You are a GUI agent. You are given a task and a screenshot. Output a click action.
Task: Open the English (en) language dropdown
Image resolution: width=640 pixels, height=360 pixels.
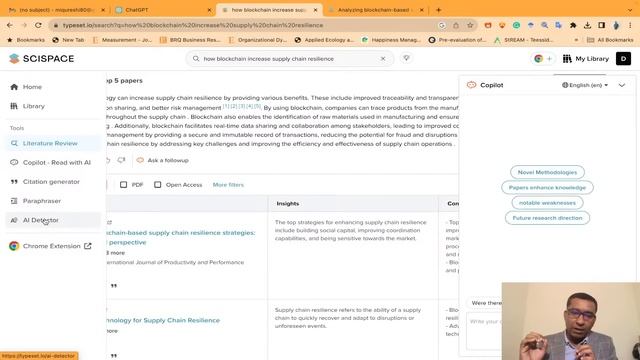585,85
